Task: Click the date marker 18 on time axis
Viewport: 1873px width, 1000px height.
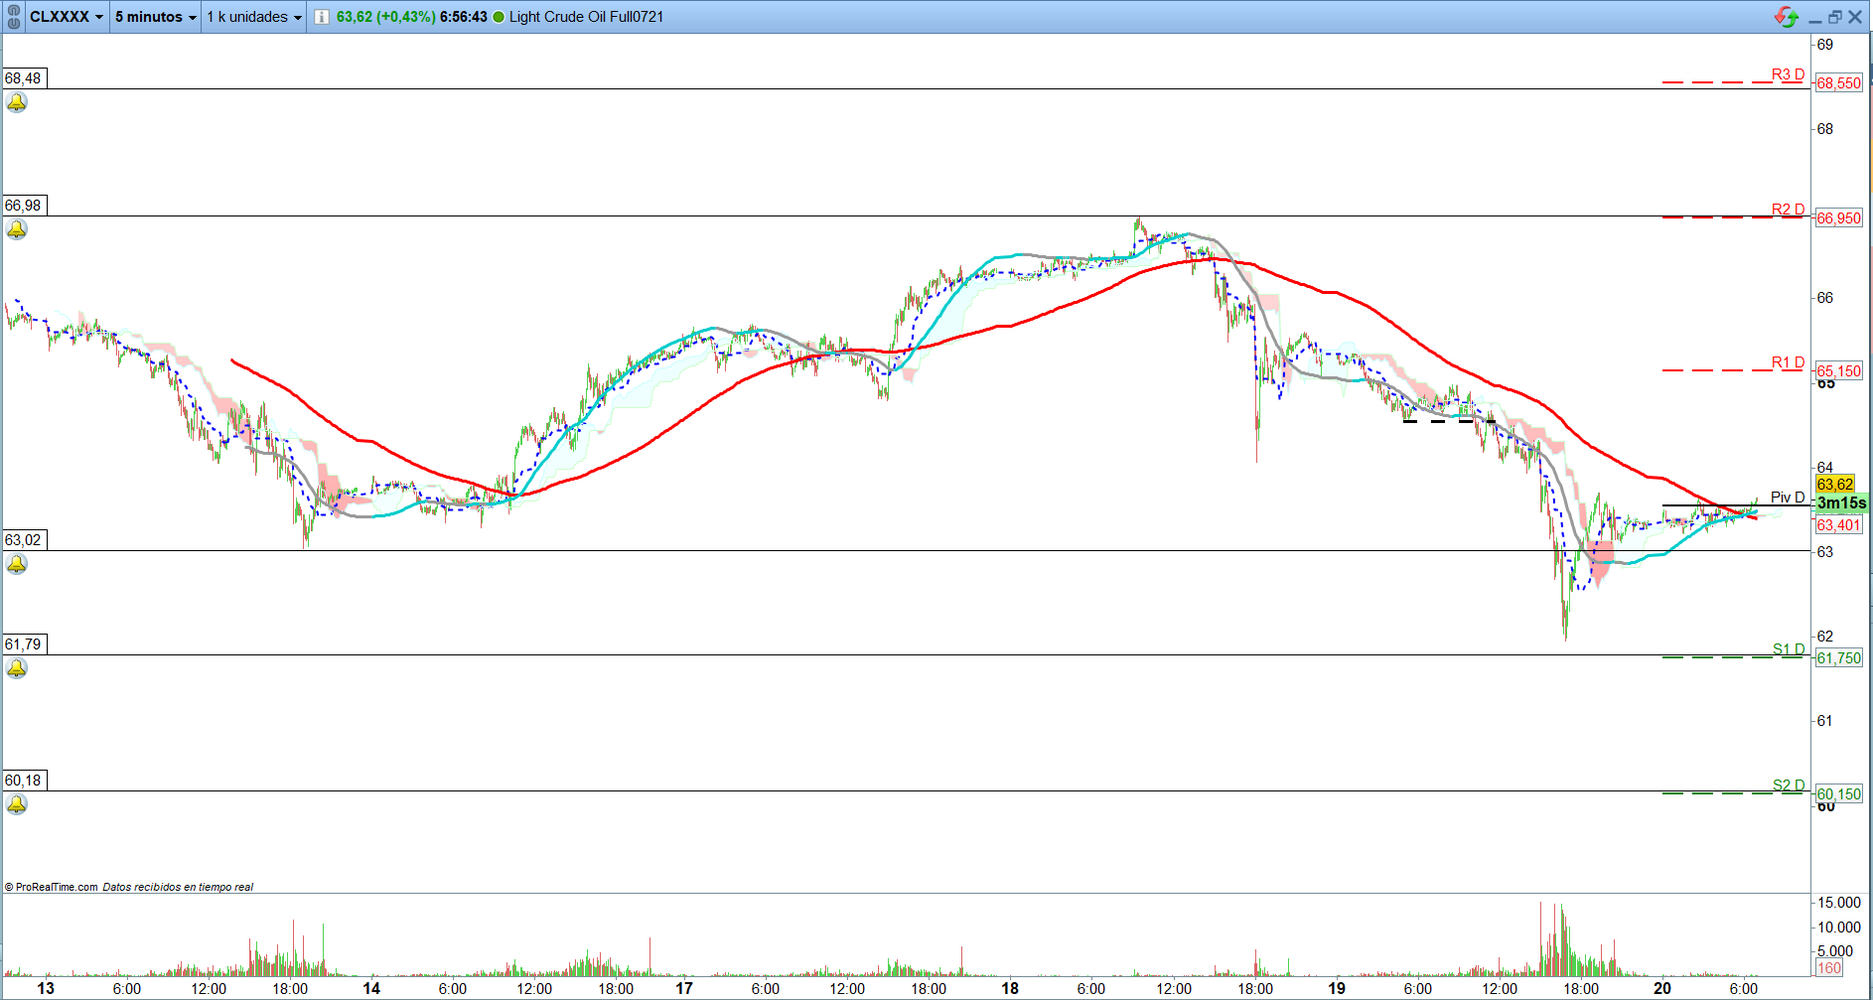Action: [x=1010, y=988]
